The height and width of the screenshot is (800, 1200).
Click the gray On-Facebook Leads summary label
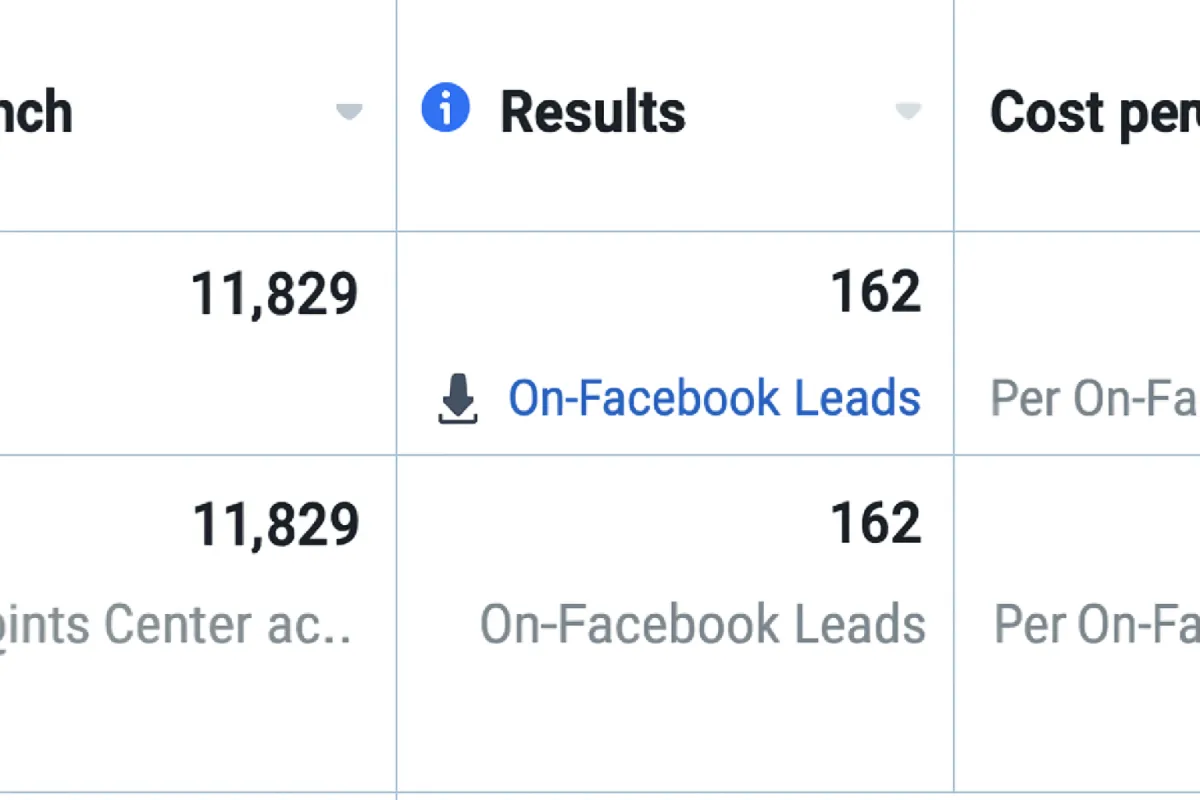click(703, 625)
